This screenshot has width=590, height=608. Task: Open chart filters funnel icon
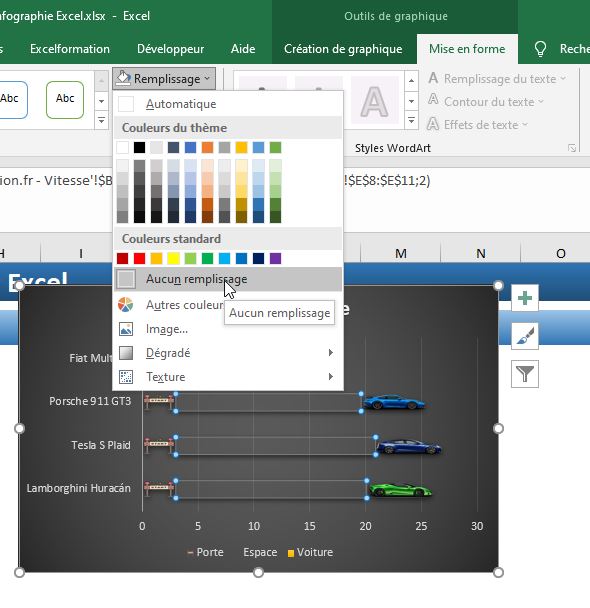(x=524, y=374)
